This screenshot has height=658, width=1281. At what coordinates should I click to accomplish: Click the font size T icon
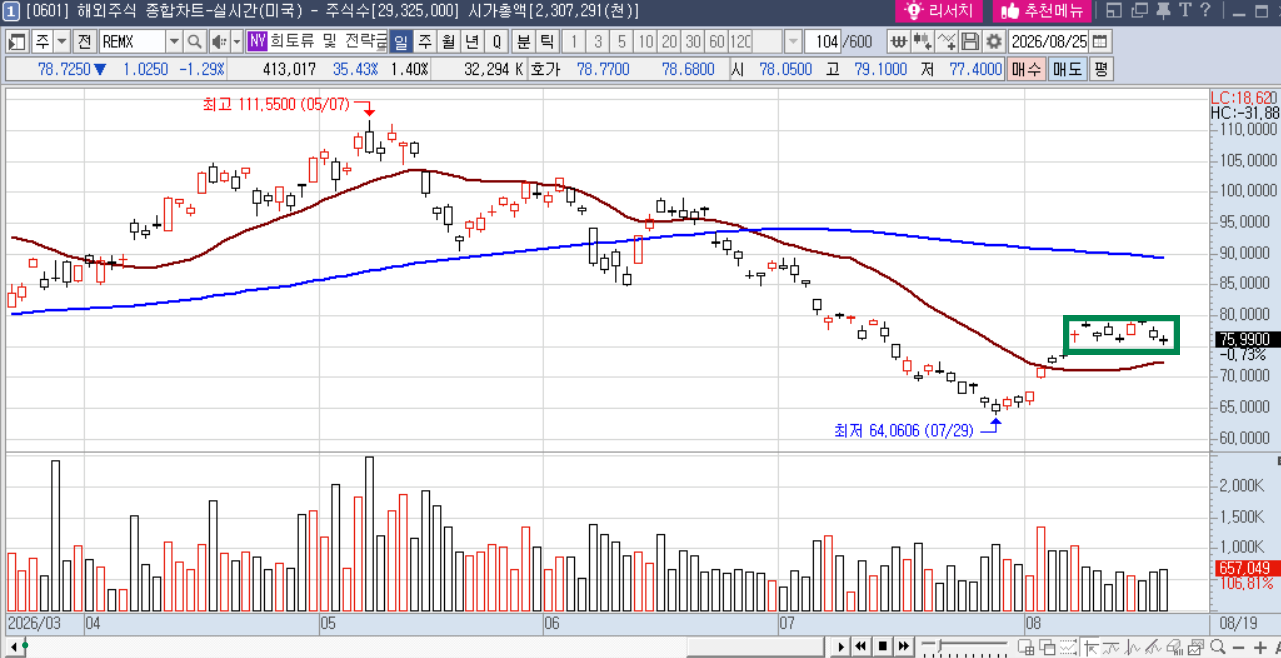click(1185, 11)
